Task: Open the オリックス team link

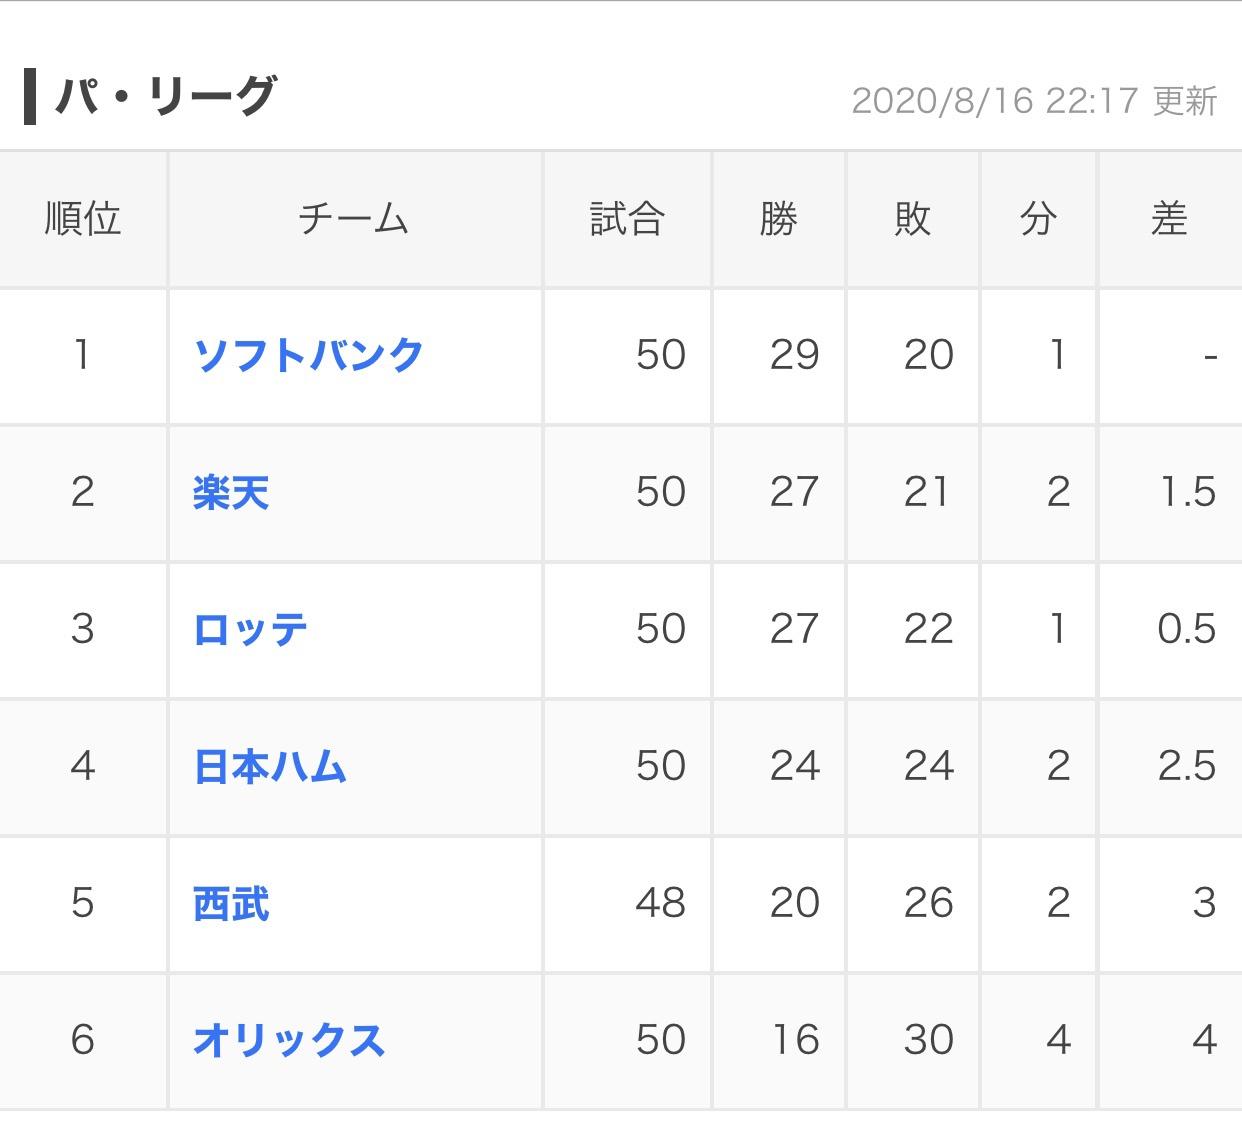Action: pos(289,1040)
